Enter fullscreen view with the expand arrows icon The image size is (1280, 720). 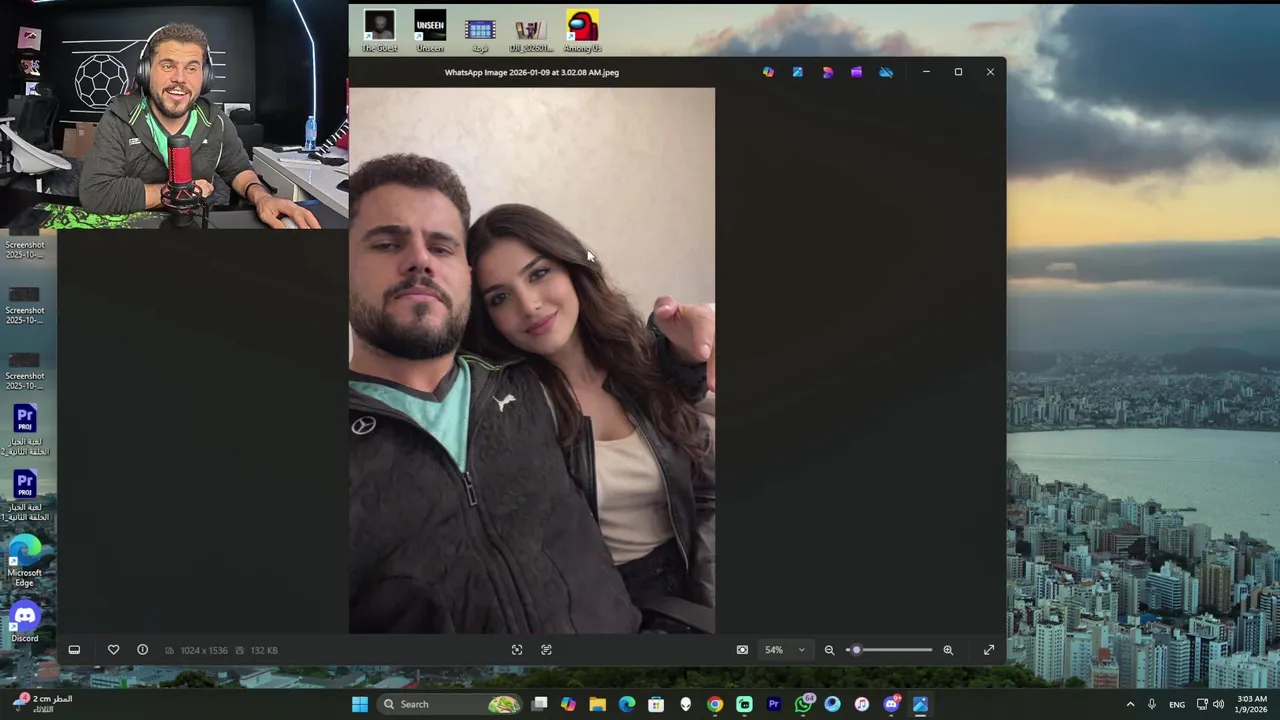point(989,650)
